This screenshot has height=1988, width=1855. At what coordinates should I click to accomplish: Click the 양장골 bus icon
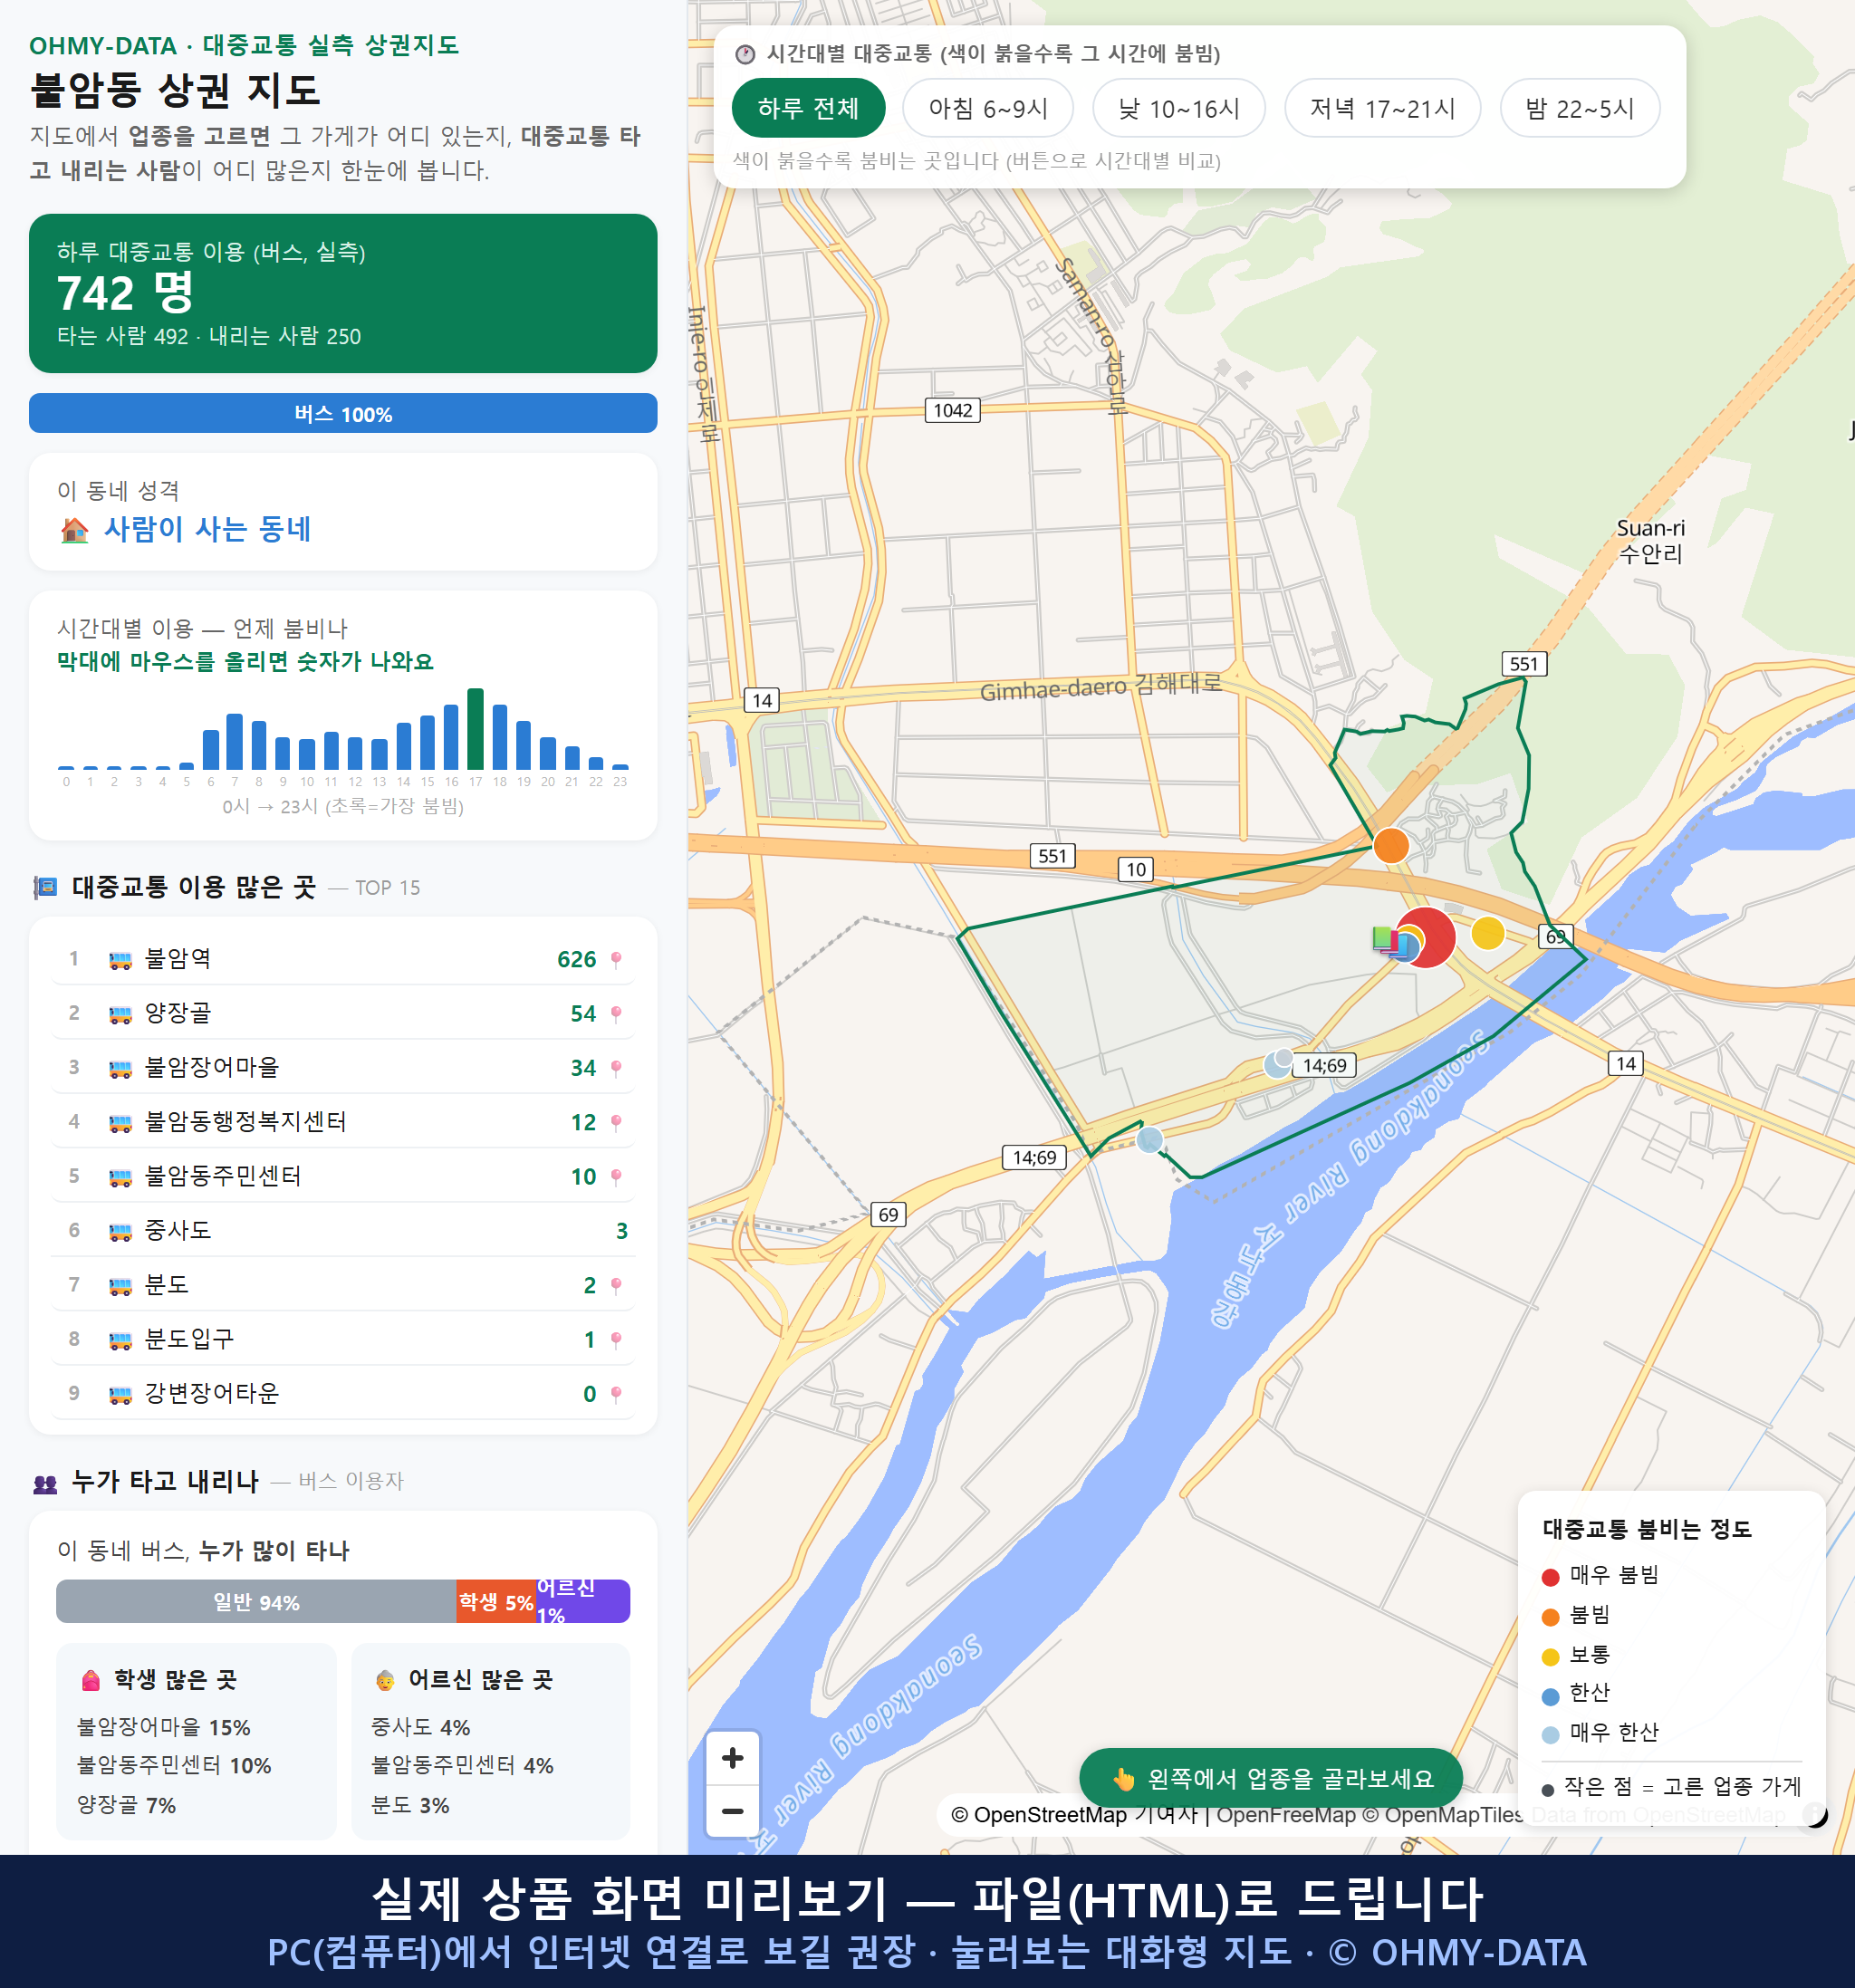point(120,1014)
